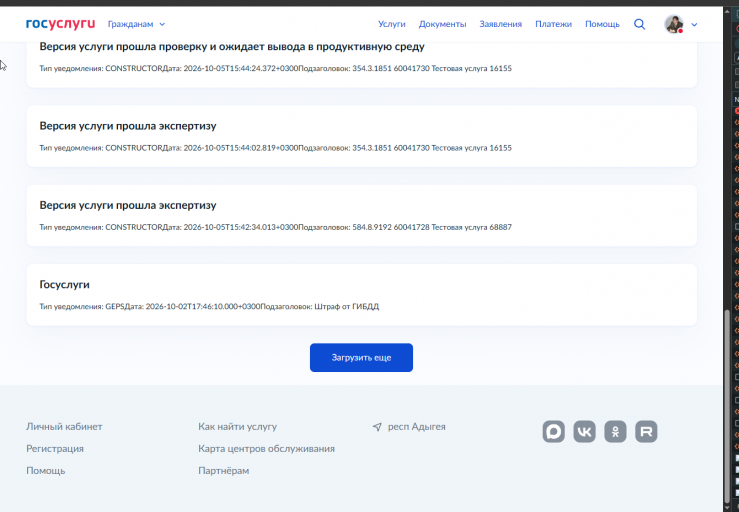
Task: Open the user profile avatar
Action: [674, 24]
